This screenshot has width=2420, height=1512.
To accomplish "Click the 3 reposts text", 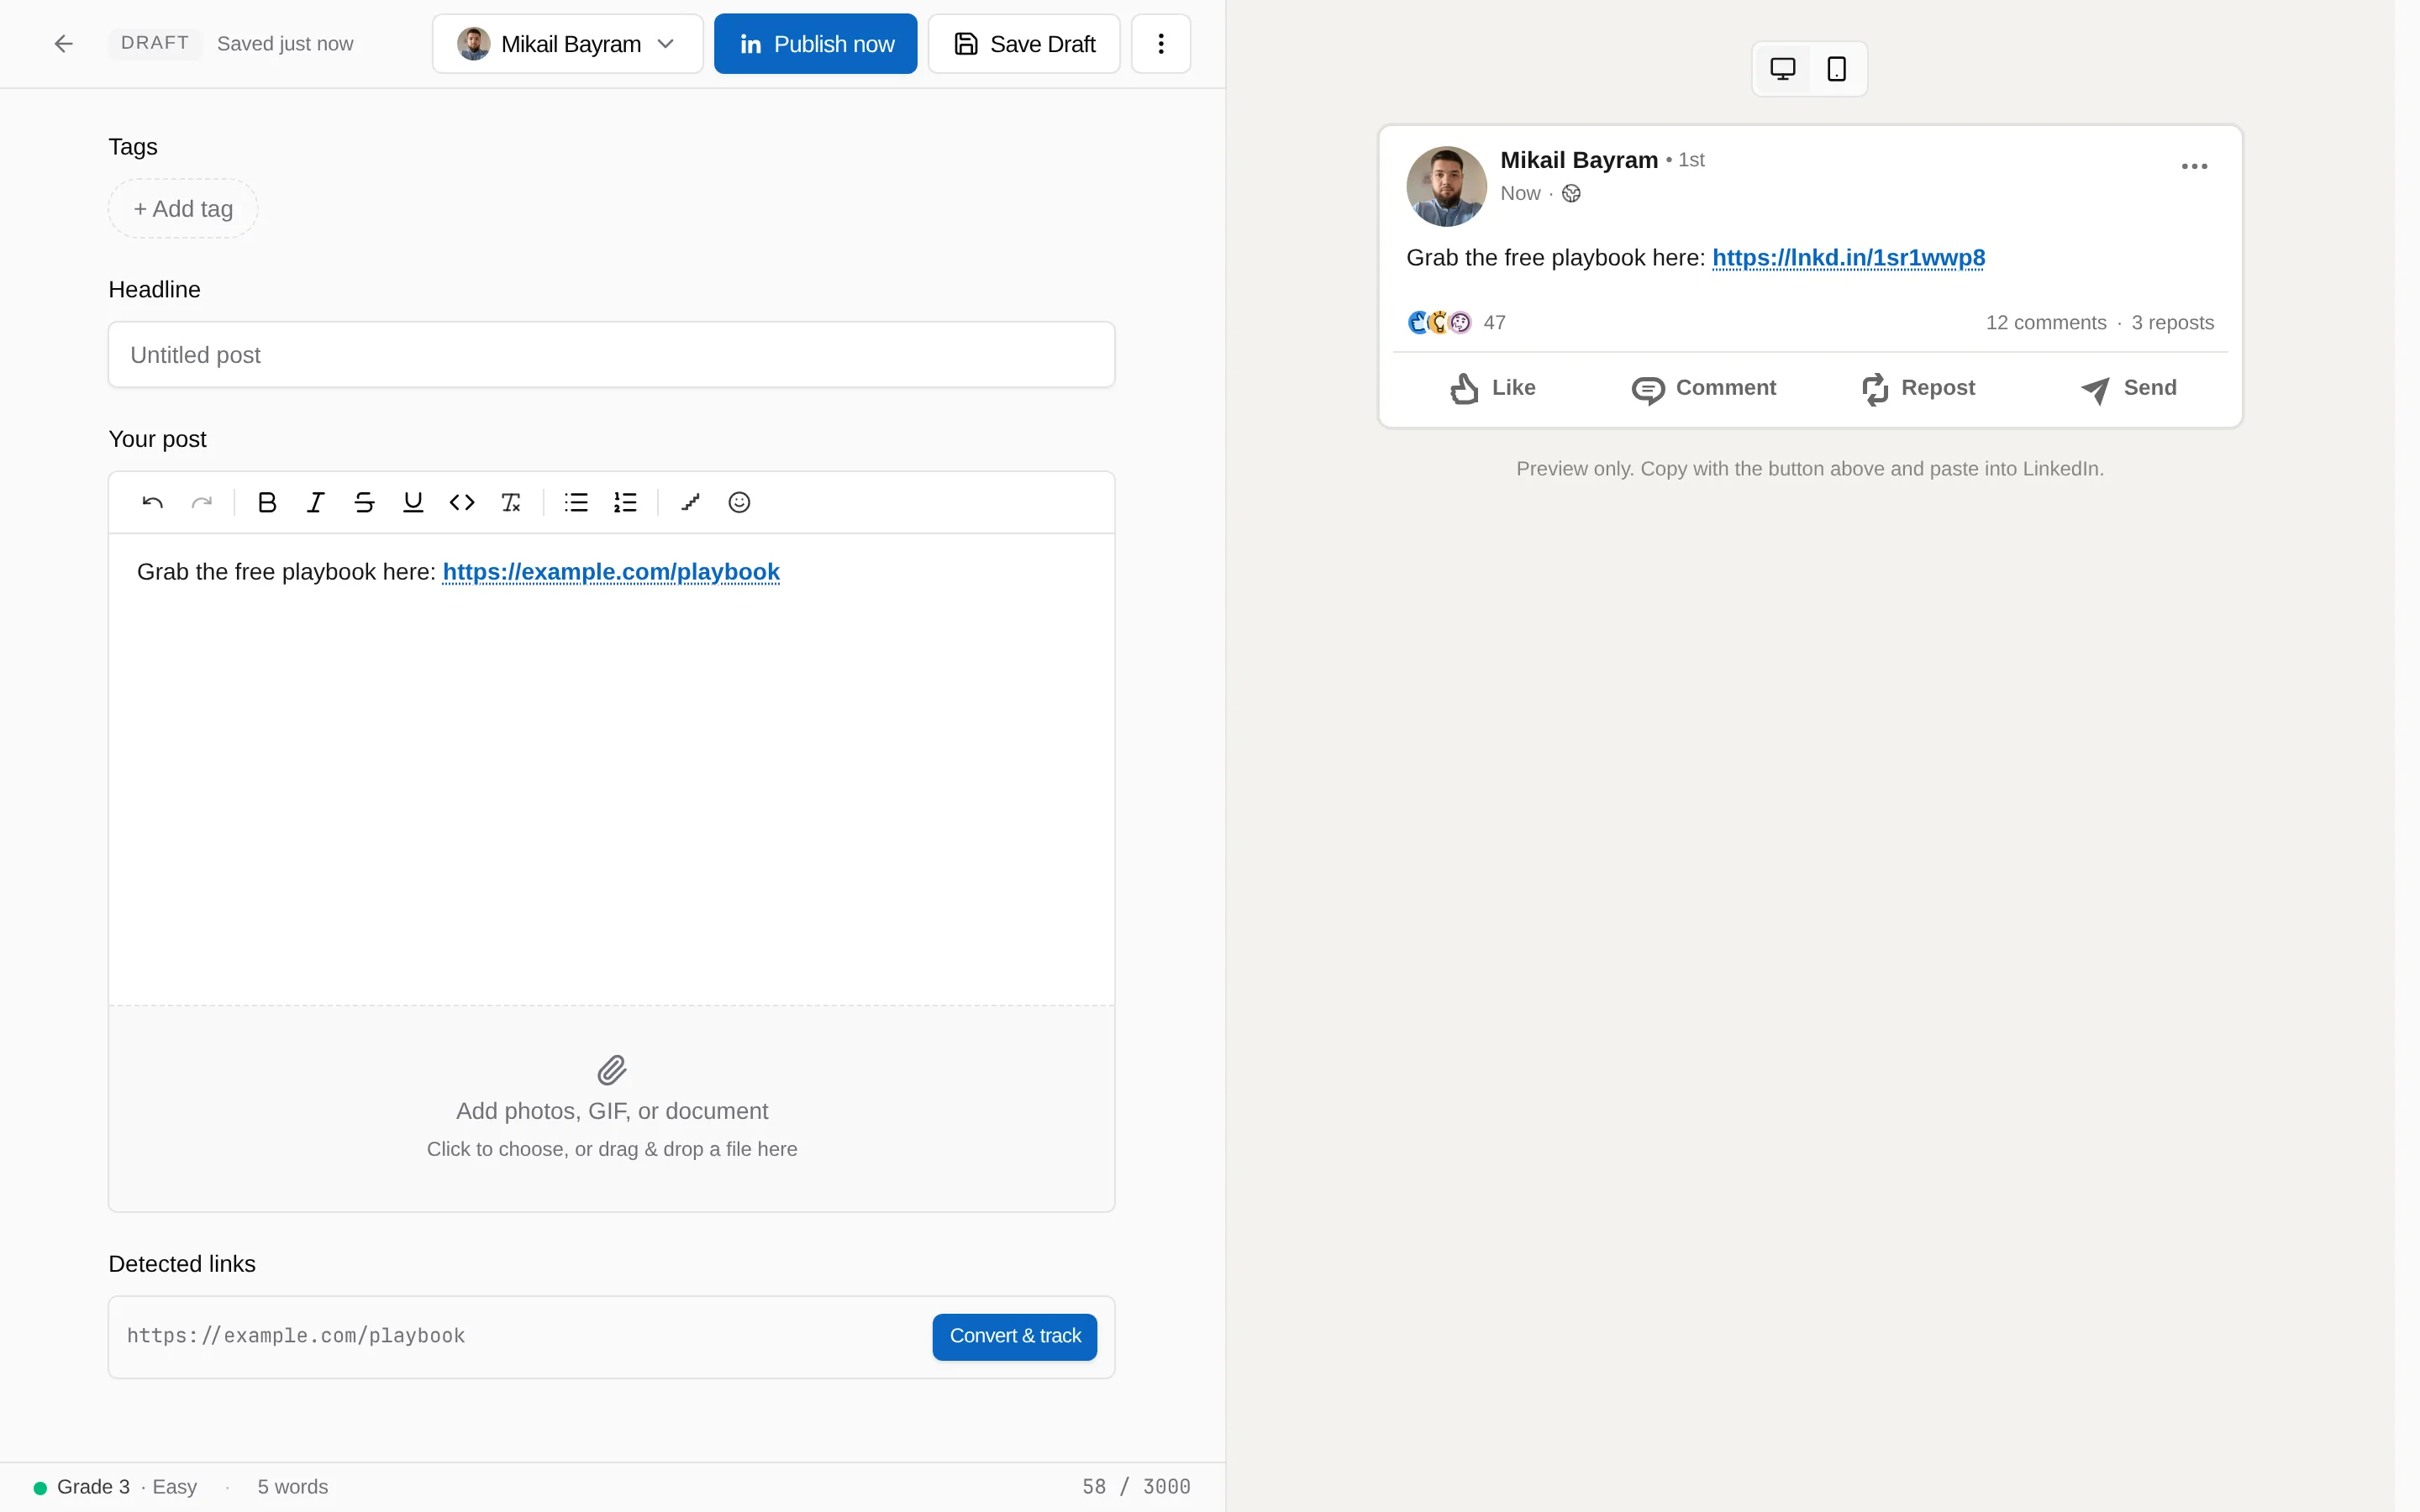I will tap(2172, 323).
